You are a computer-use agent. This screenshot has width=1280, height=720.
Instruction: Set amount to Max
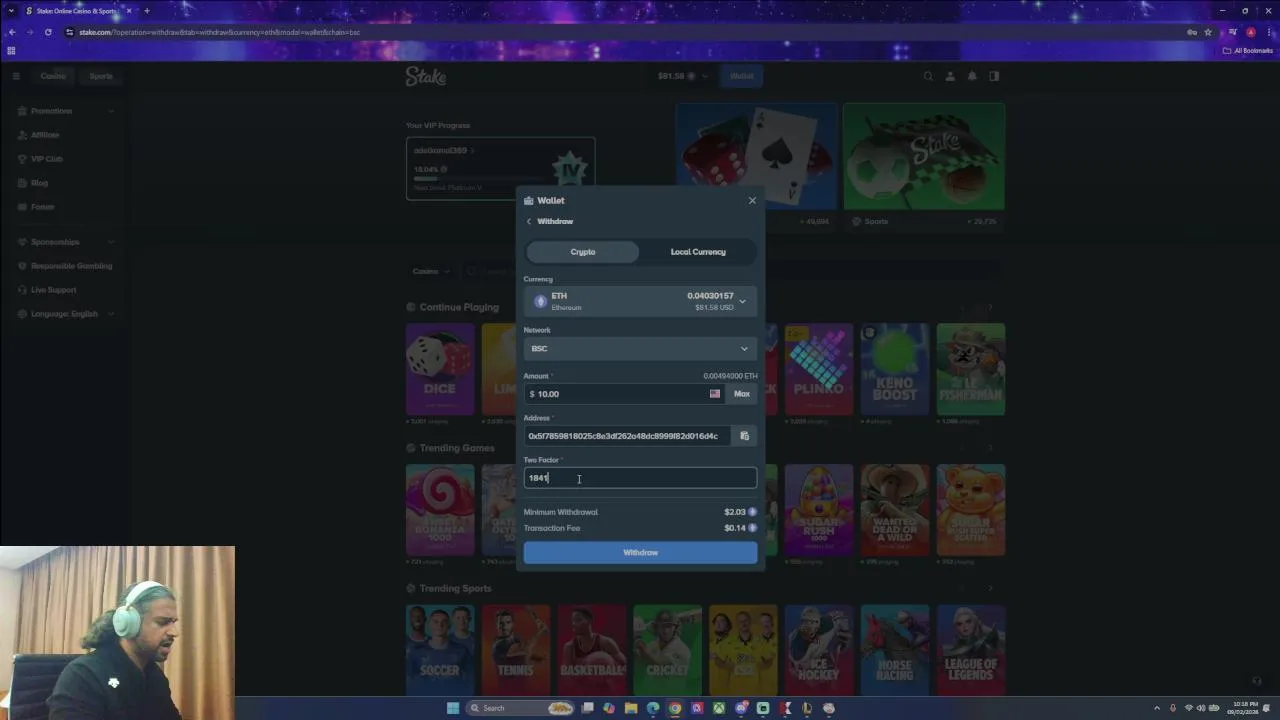(742, 394)
